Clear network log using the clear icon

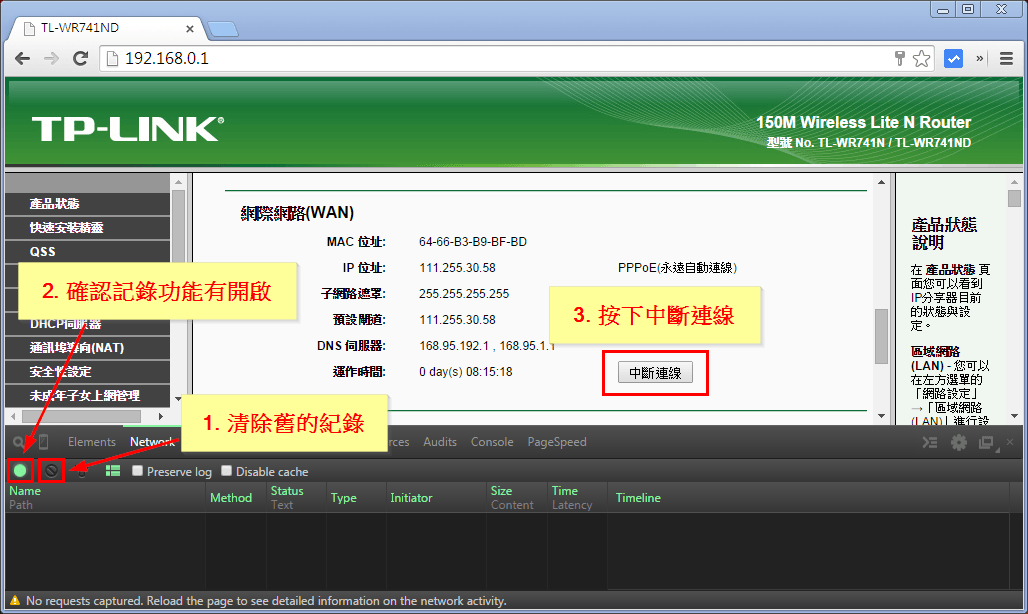point(51,470)
